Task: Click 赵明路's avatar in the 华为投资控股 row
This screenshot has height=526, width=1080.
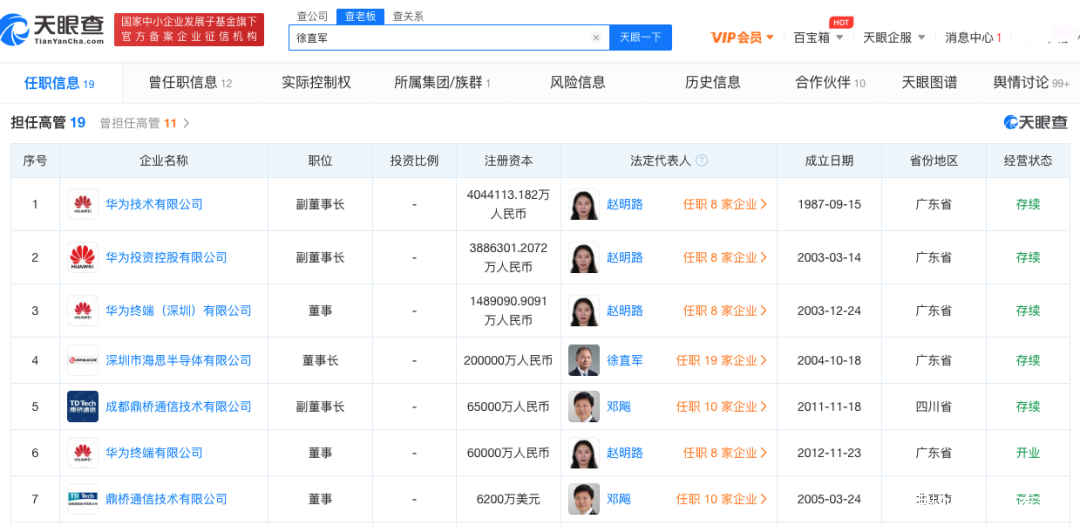Action: pyautogui.click(x=583, y=258)
